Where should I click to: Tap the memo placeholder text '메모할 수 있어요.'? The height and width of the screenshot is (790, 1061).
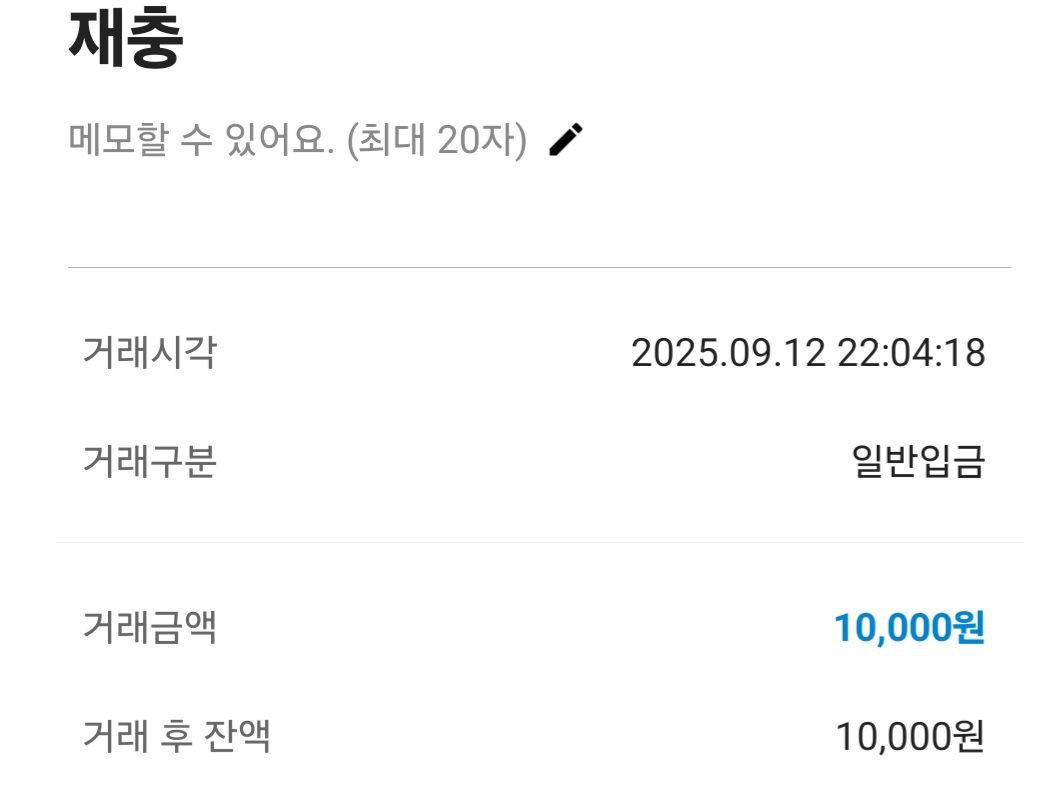200,141
